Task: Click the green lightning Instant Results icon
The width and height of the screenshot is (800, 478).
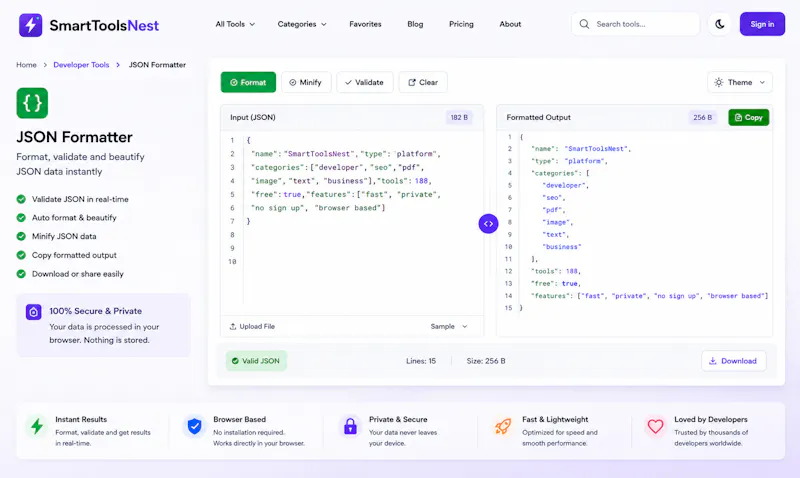Action: click(x=37, y=426)
